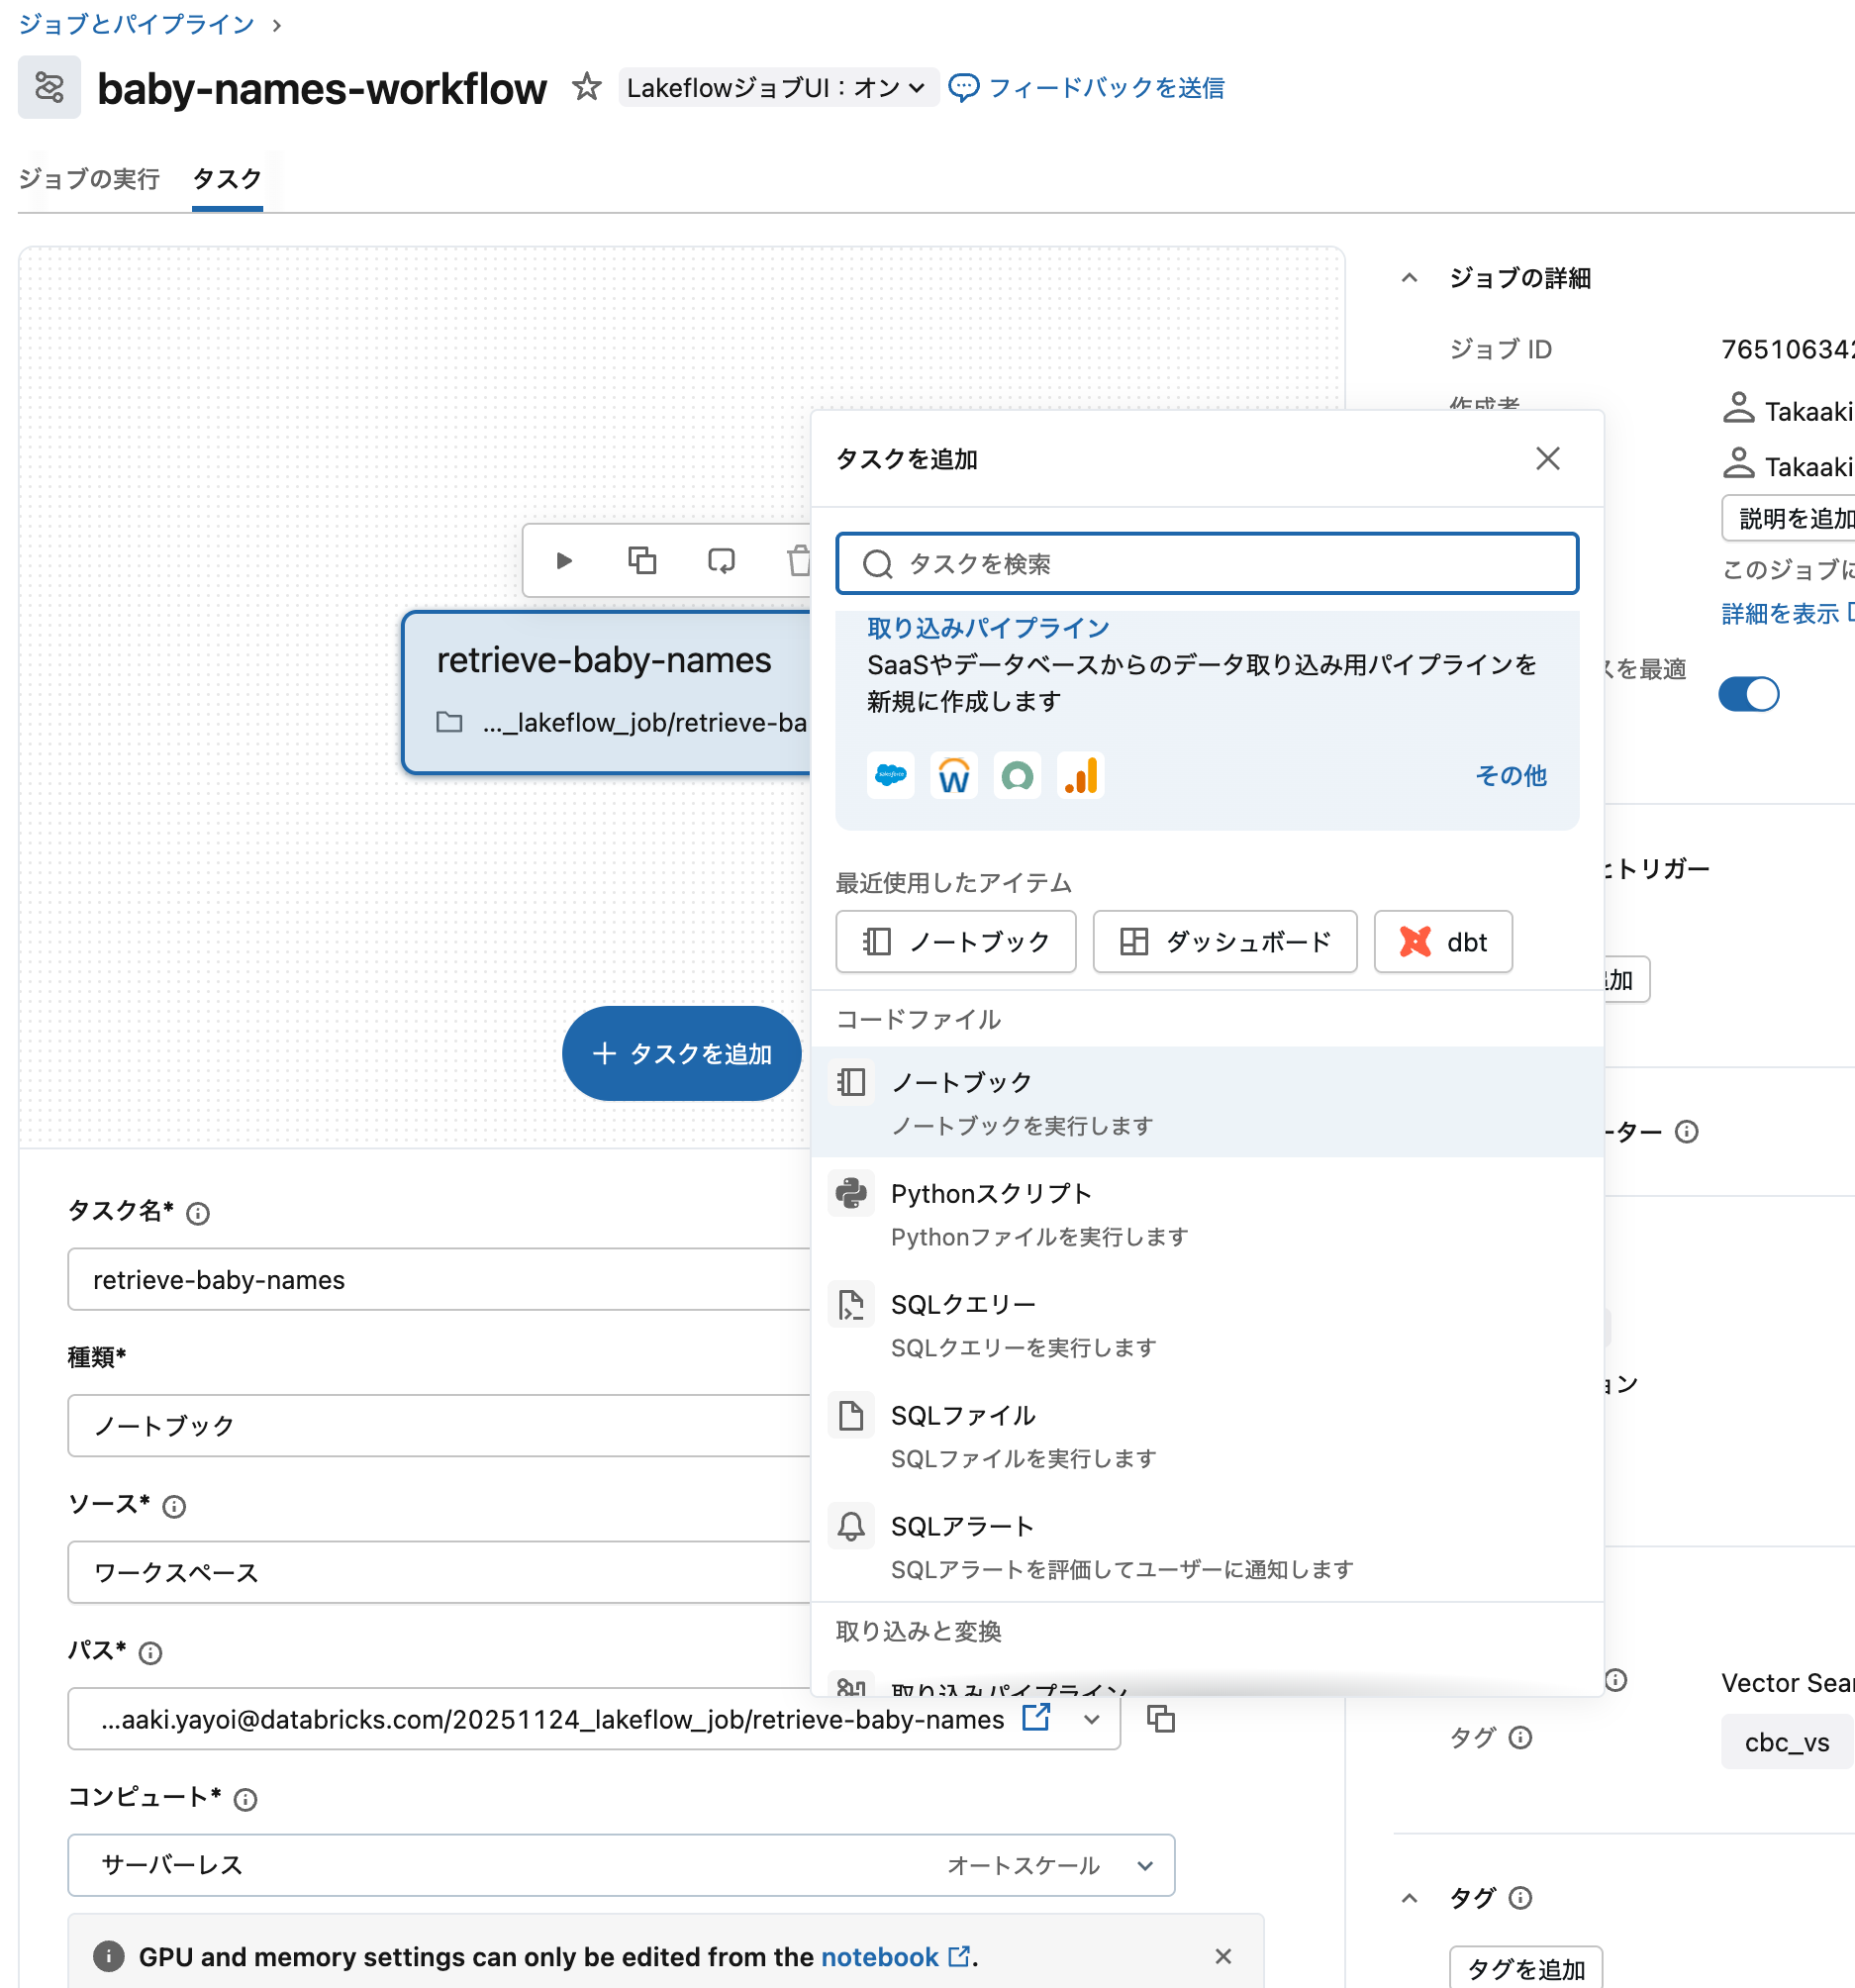Image resolution: width=1855 pixels, height=1988 pixels.
Task: Select the Salesforce ingestion connector icon
Action: click(890, 775)
